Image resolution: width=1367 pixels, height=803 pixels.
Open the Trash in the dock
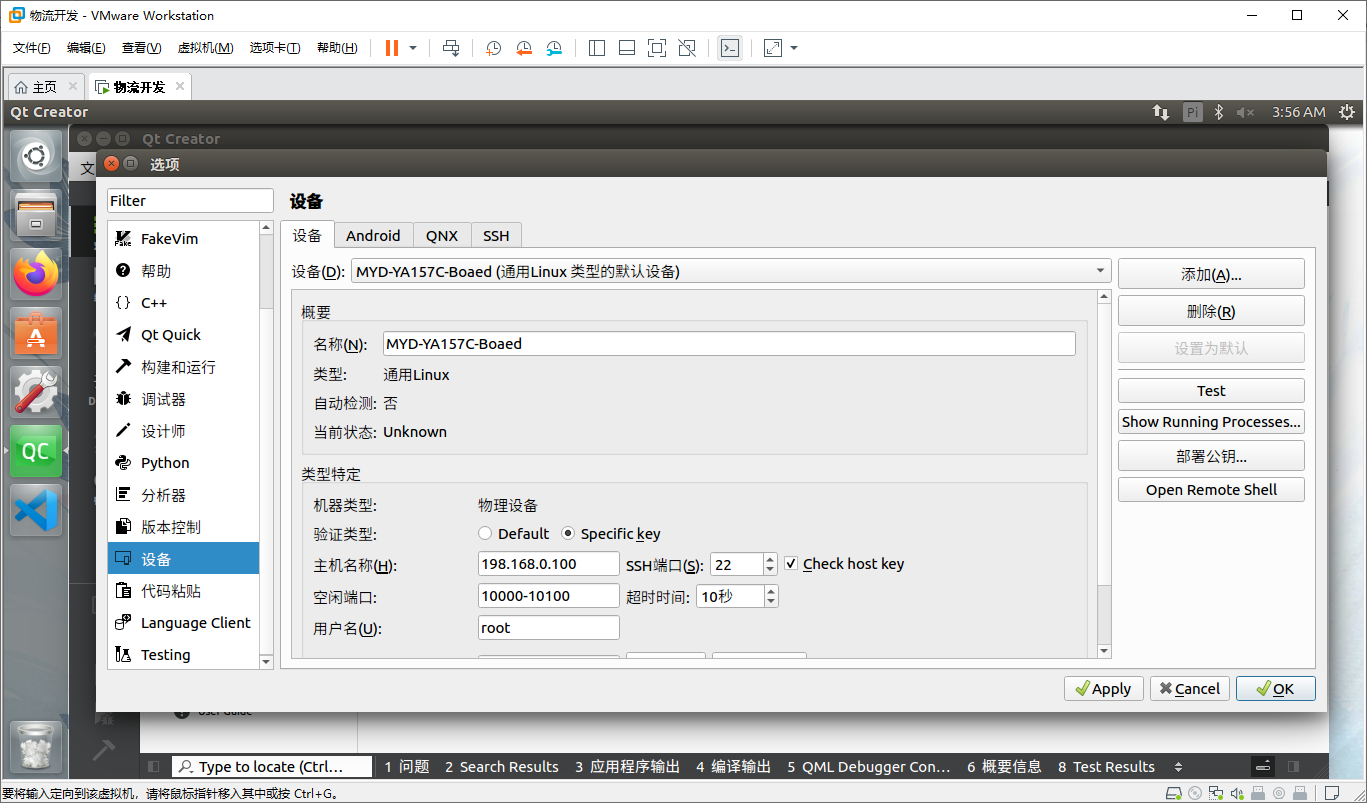click(x=36, y=745)
